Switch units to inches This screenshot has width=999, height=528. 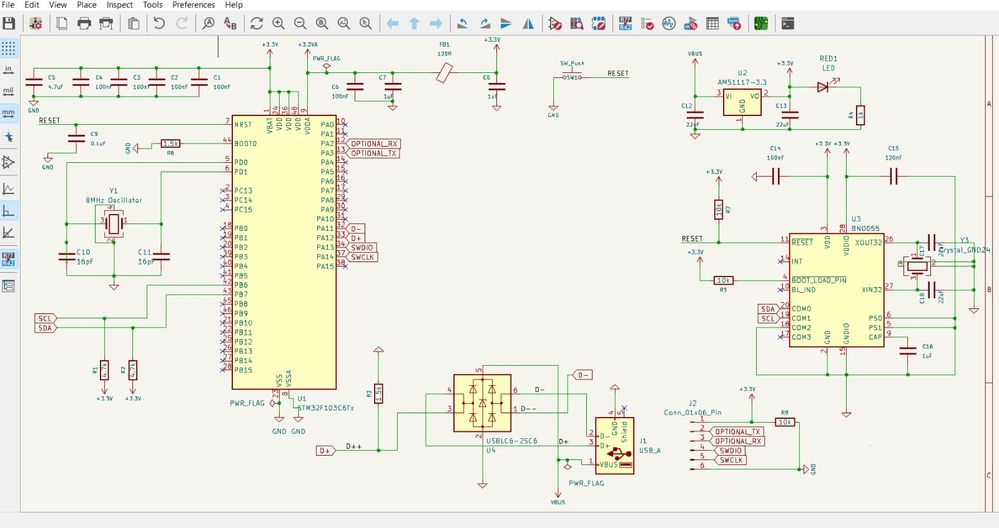click(9, 69)
